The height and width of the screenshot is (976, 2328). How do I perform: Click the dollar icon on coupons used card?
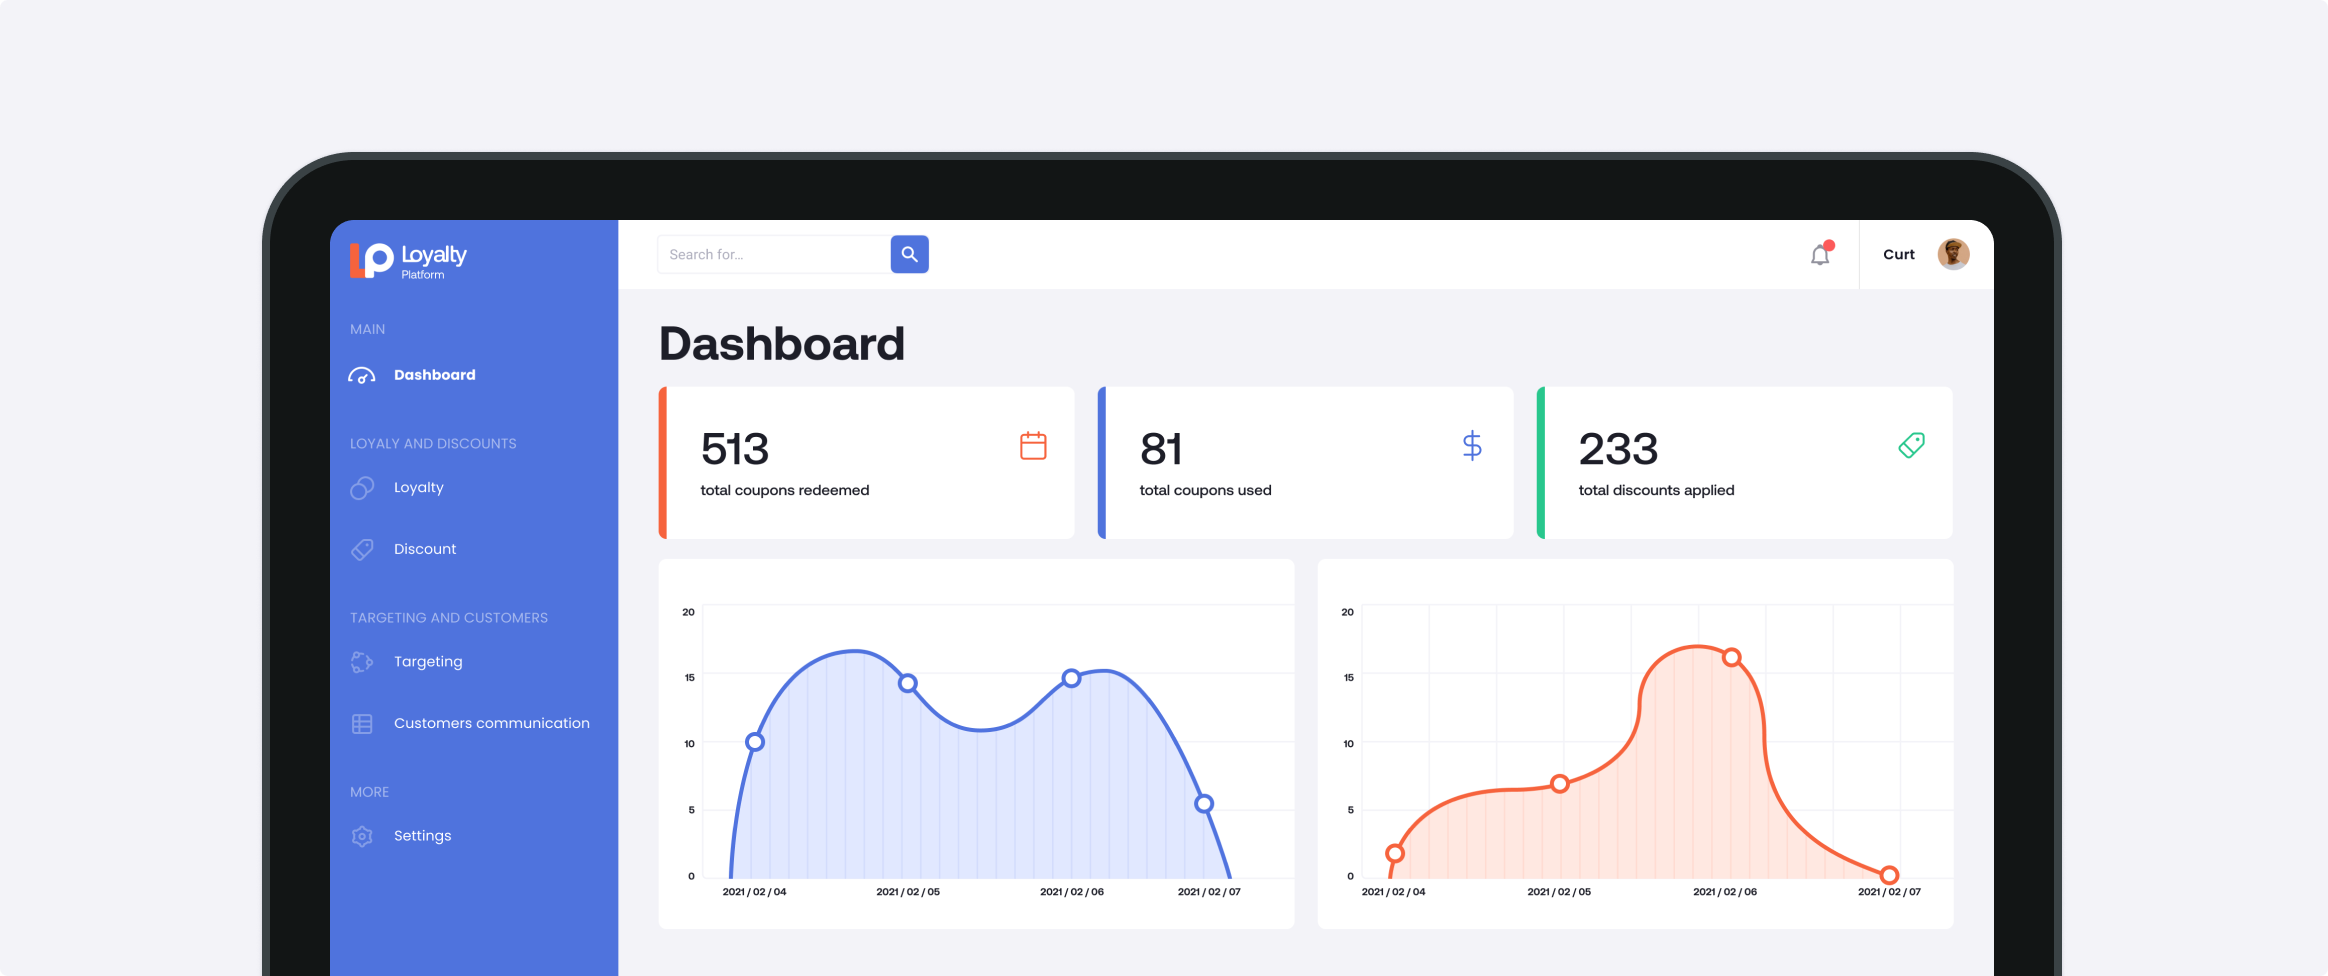(x=1471, y=446)
